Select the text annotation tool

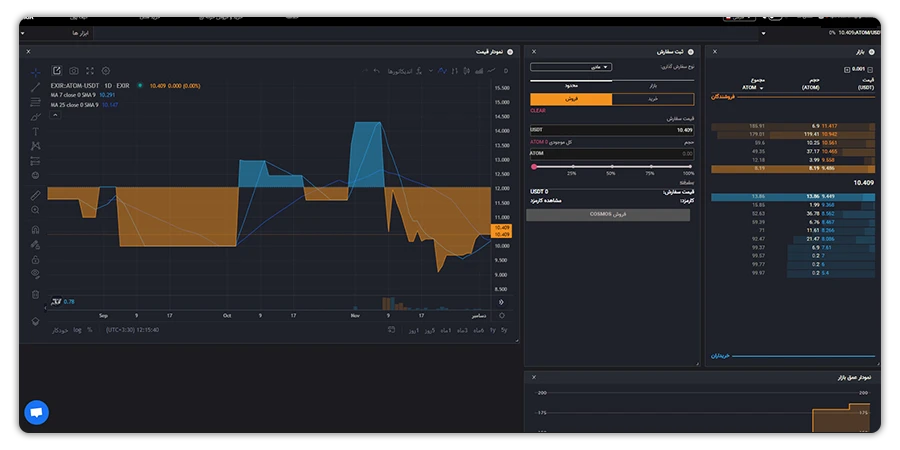tap(36, 131)
